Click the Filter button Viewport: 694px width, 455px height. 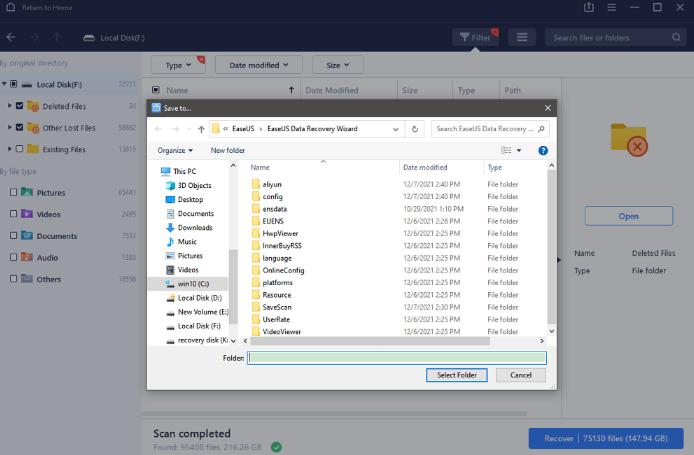pyautogui.click(x=475, y=38)
